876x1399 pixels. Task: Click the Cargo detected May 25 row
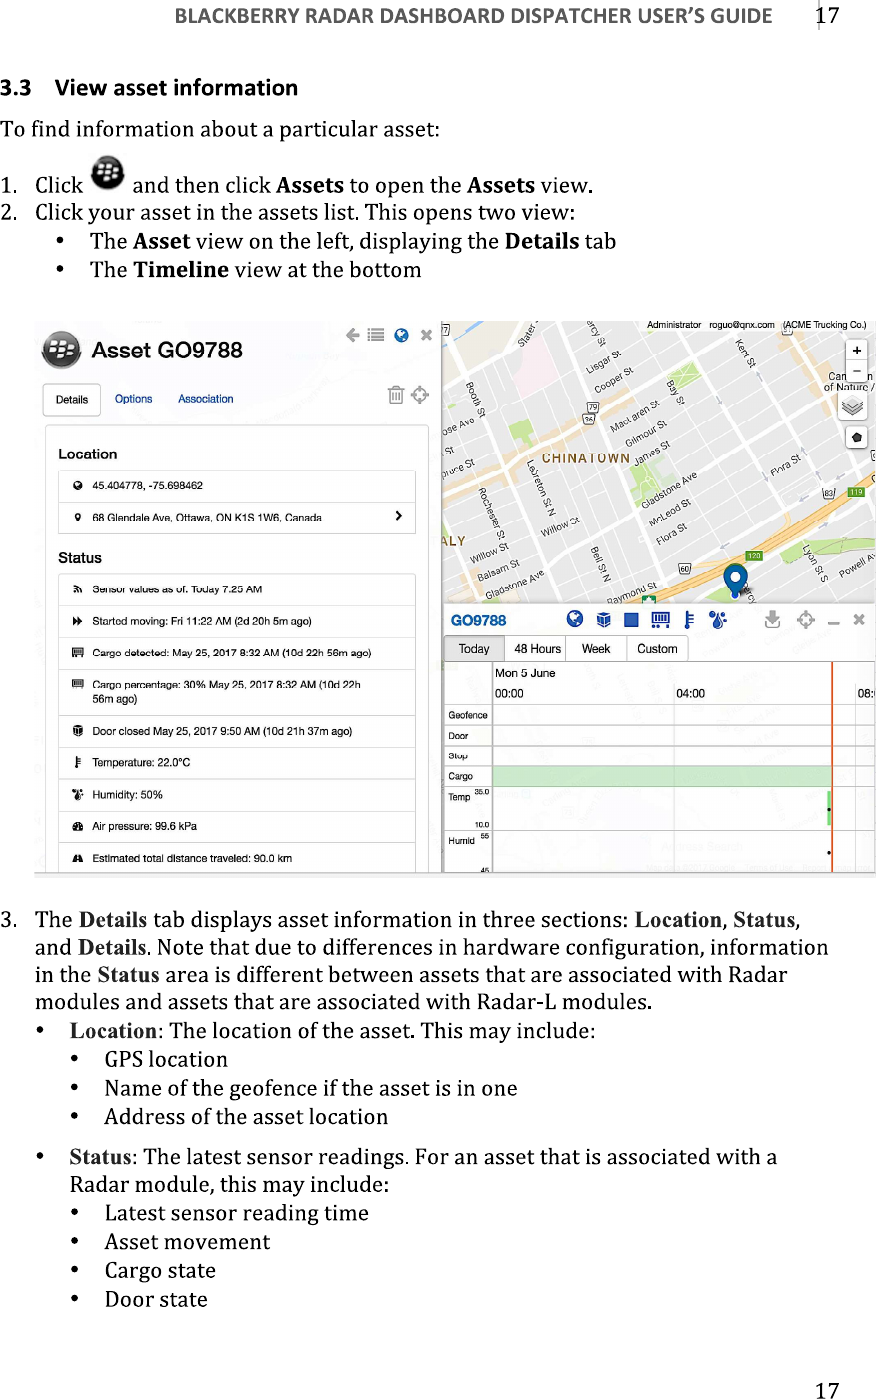click(x=237, y=653)
